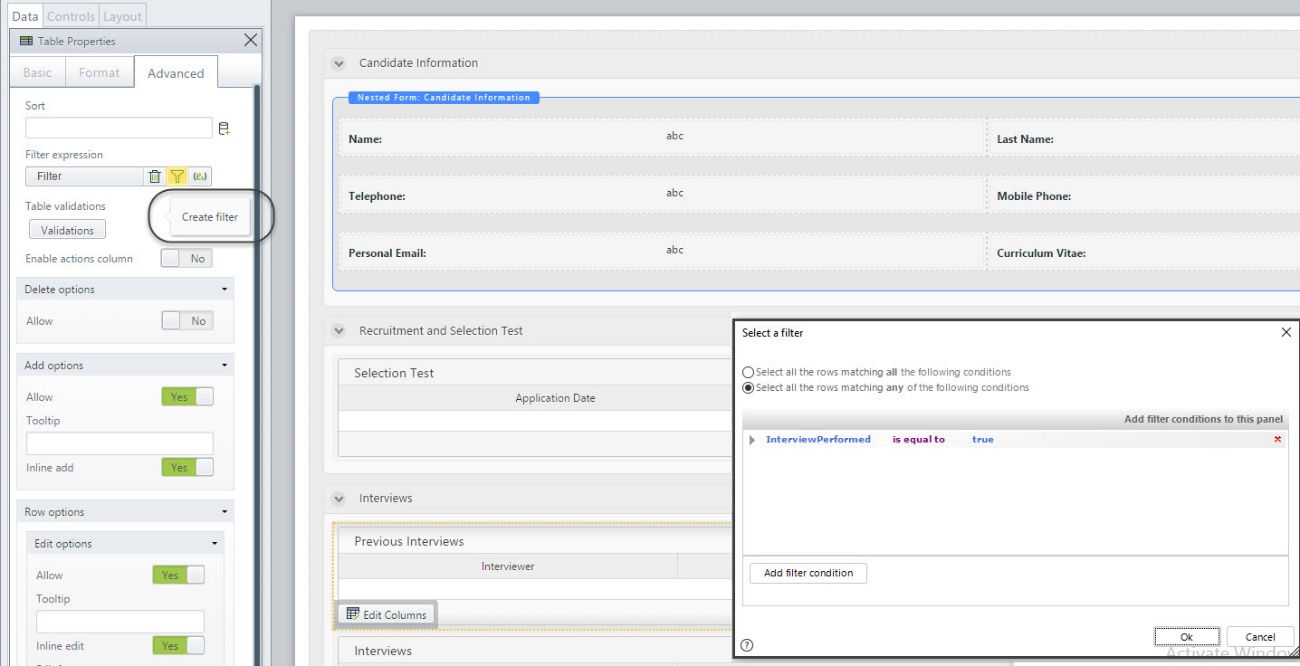
Task: Collapse the Candidate Information section
Action: (338, 63)
